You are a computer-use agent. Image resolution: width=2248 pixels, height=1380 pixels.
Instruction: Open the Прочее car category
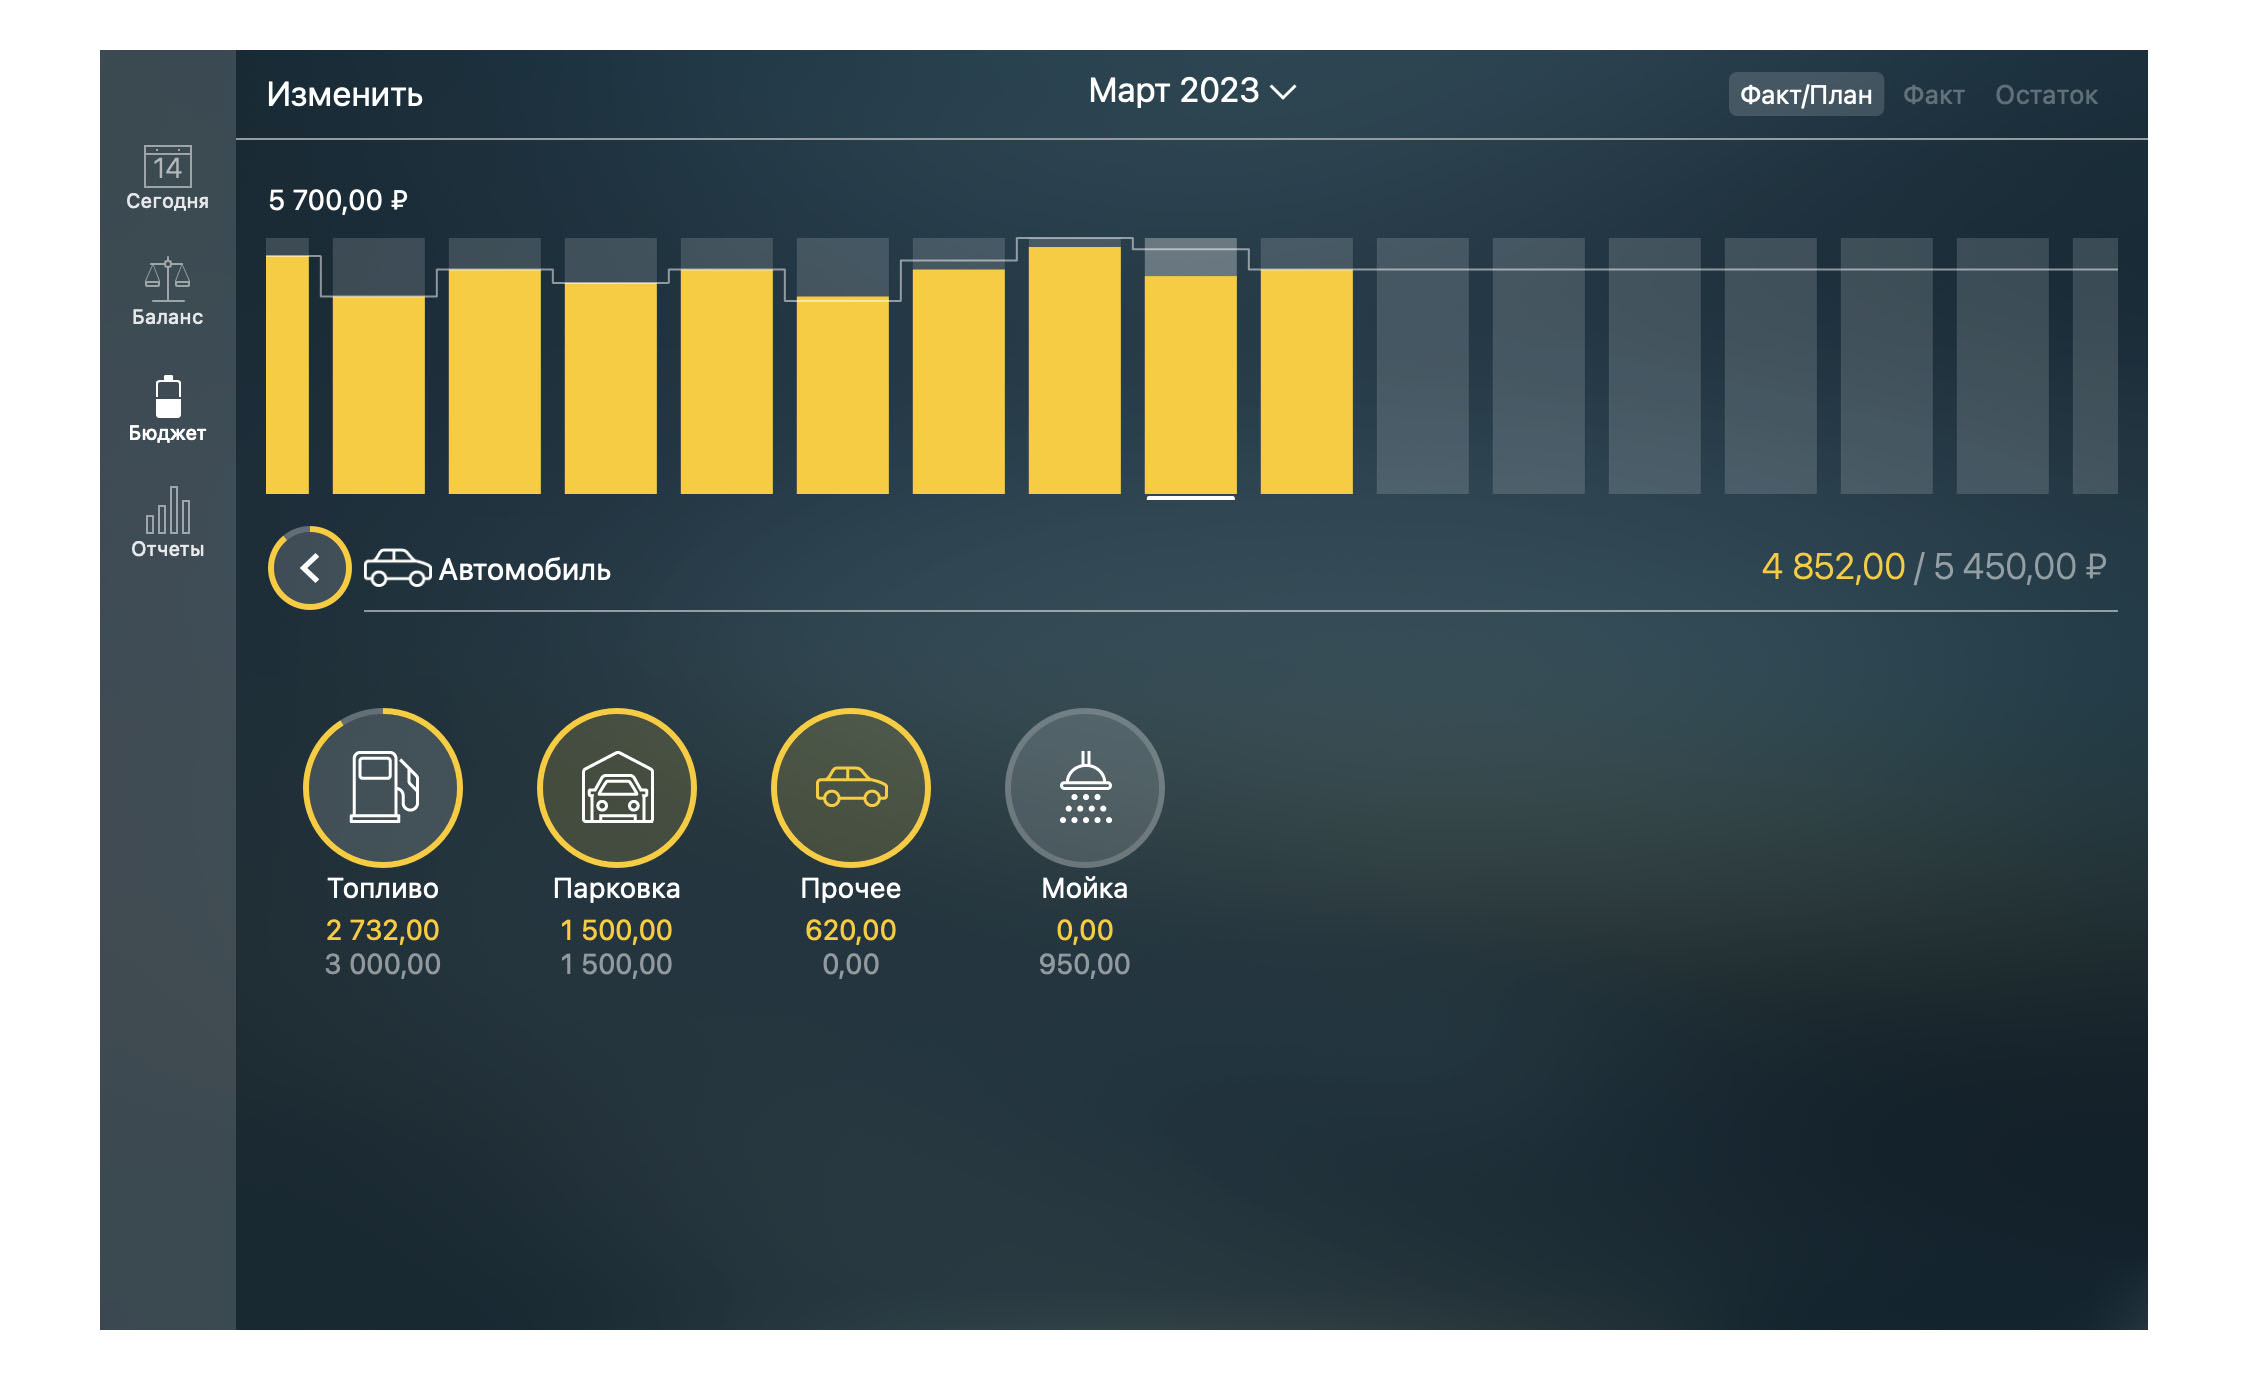point(851,788)
